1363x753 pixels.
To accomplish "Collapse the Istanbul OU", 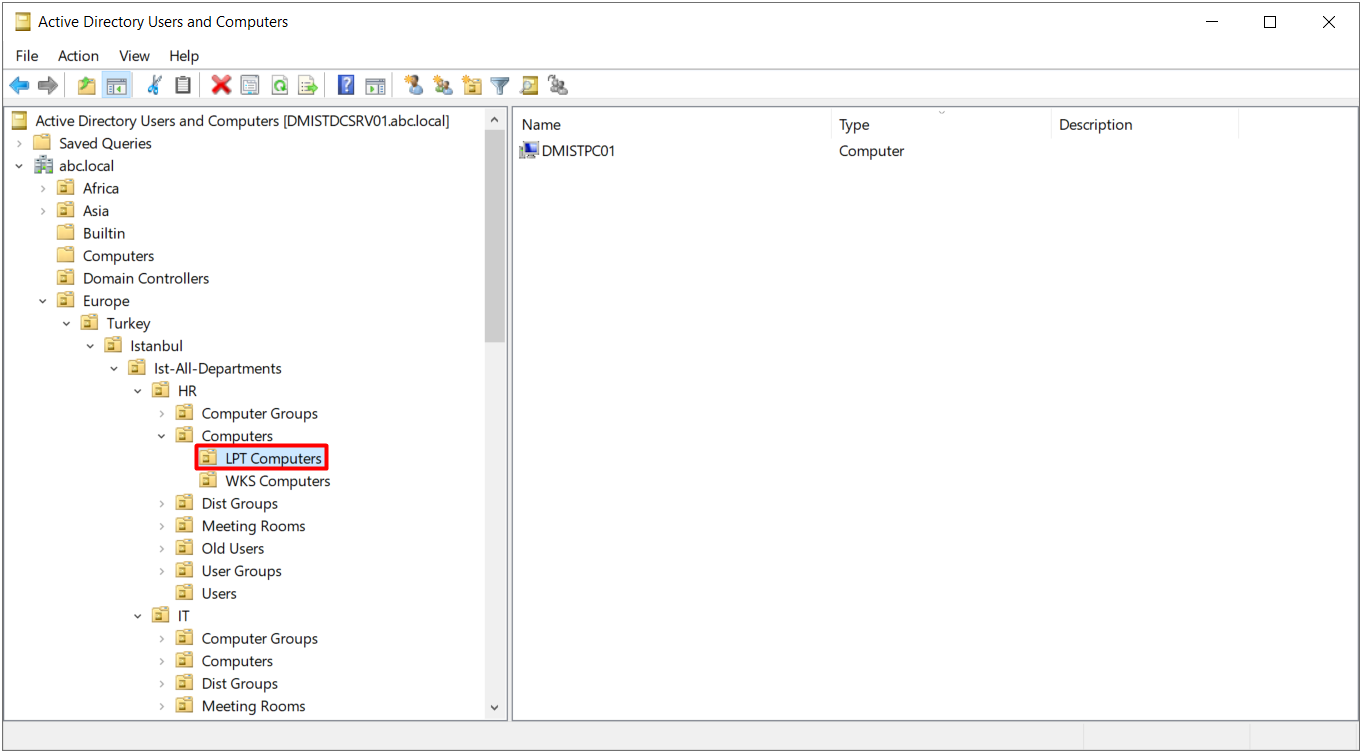I will click(90, 346).
